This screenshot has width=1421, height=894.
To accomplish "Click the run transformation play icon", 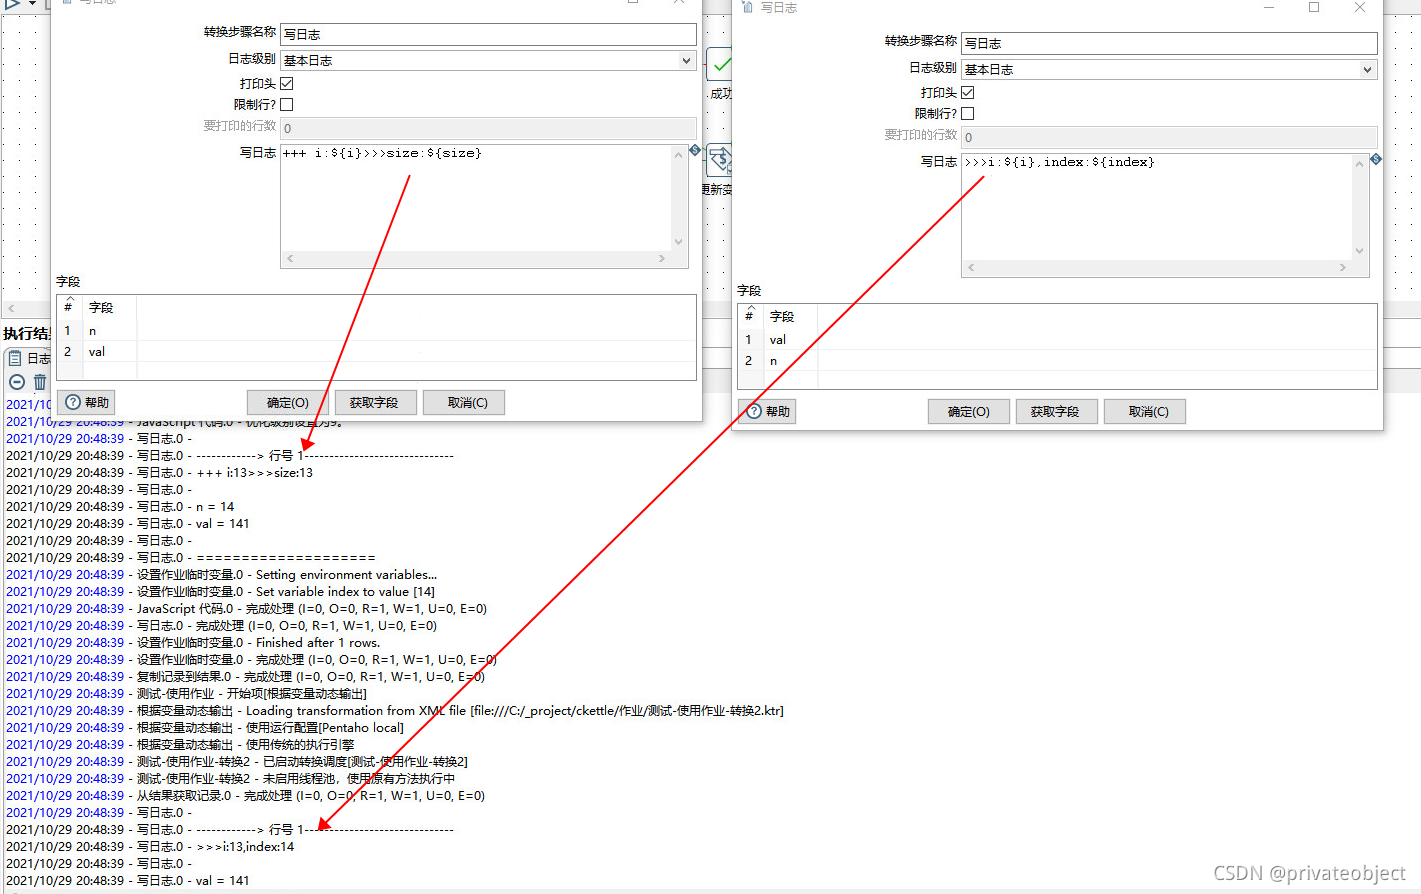I will coord(13,4).
